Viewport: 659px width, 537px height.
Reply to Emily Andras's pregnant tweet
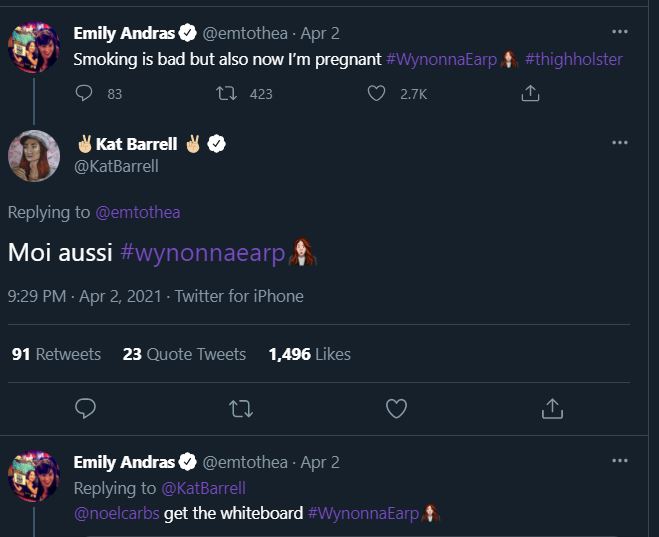point(85,94)
